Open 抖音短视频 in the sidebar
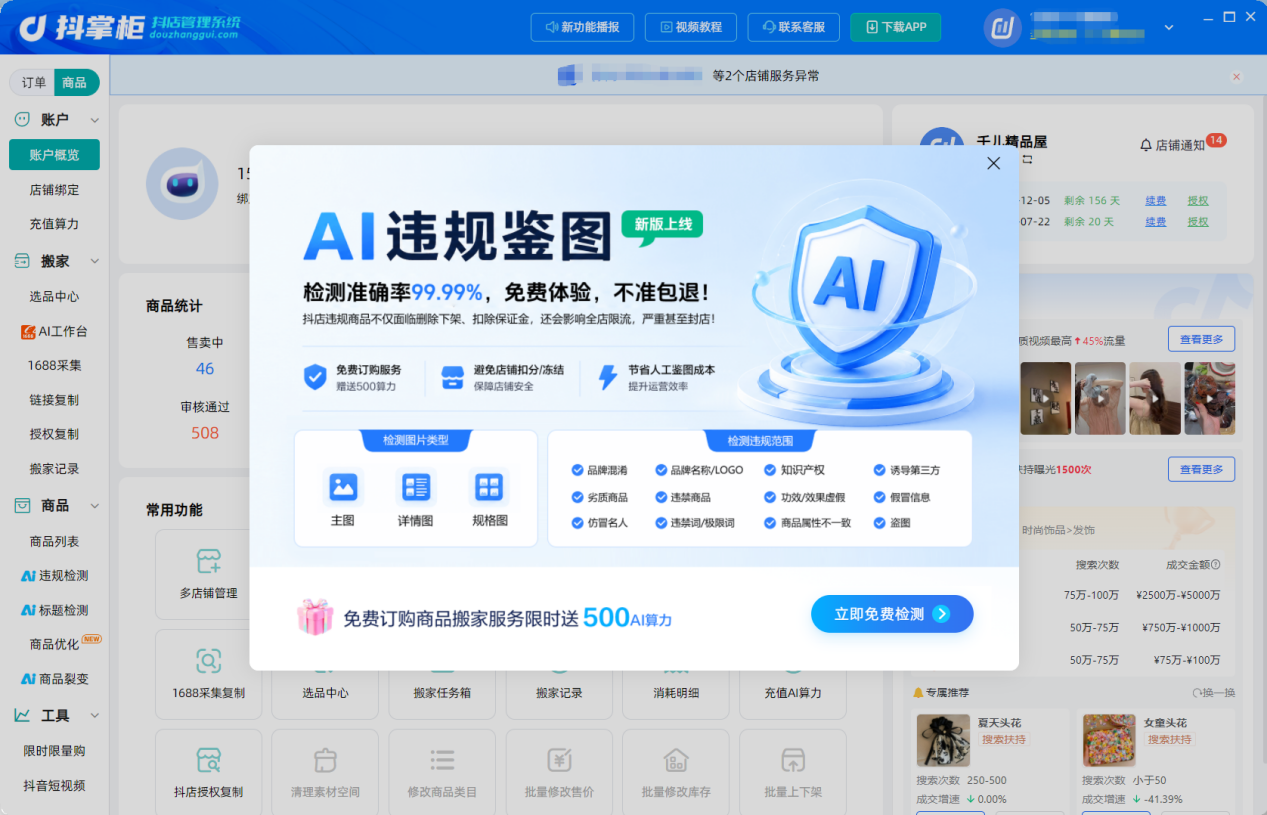 click(54, 786)
